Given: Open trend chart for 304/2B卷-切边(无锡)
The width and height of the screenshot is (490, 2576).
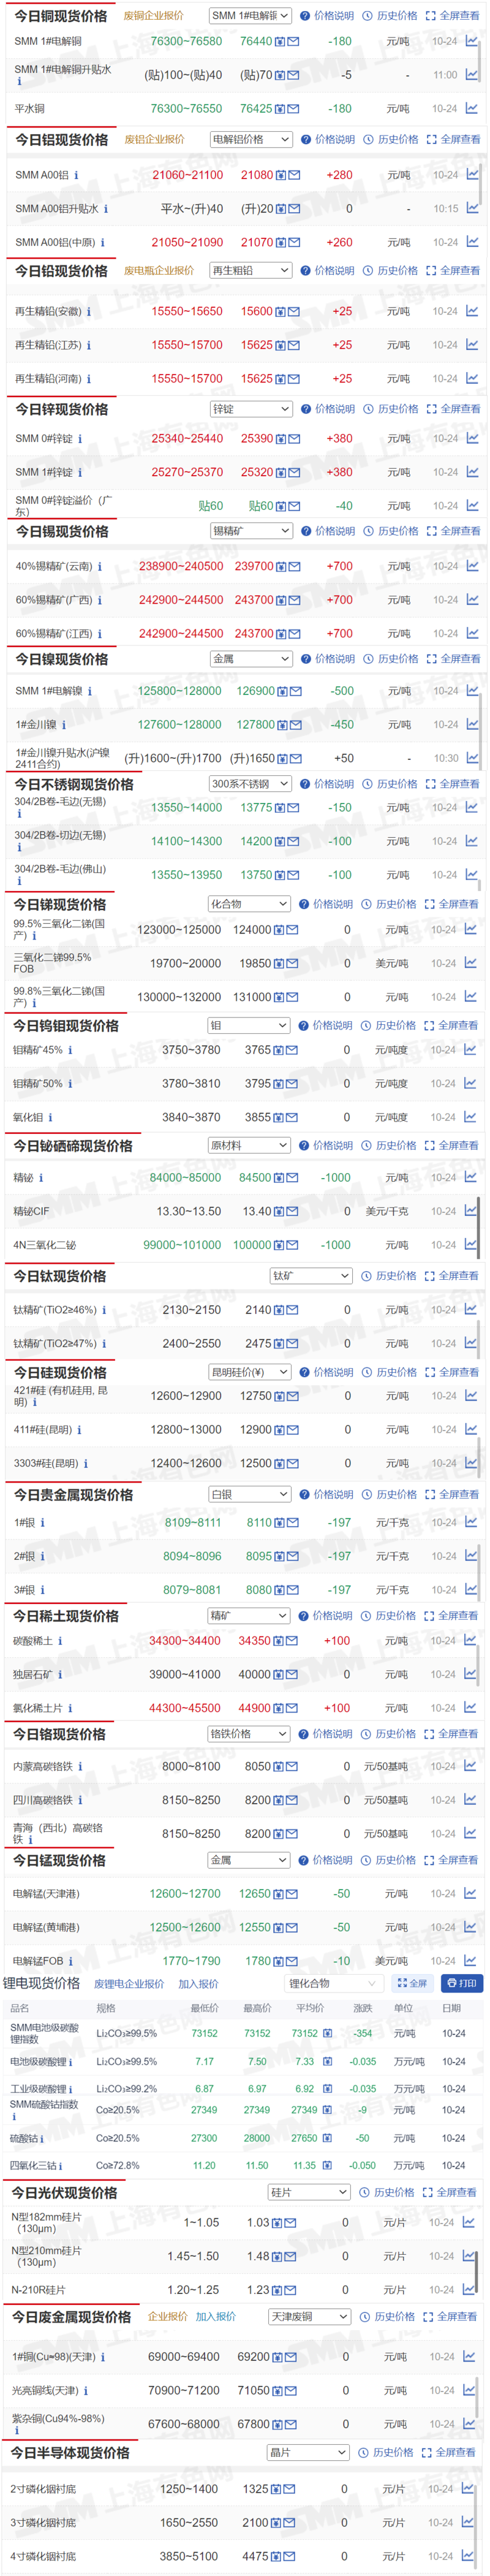Looking at the screenshot, I should (x=471, y=841).
